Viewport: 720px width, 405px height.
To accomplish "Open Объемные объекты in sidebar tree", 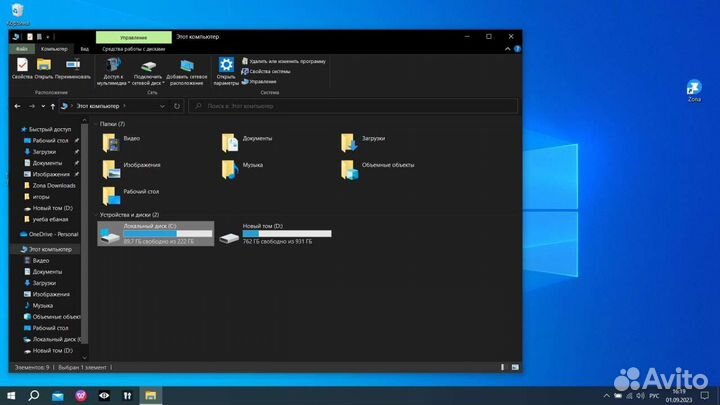I will (x=51, y=317).
